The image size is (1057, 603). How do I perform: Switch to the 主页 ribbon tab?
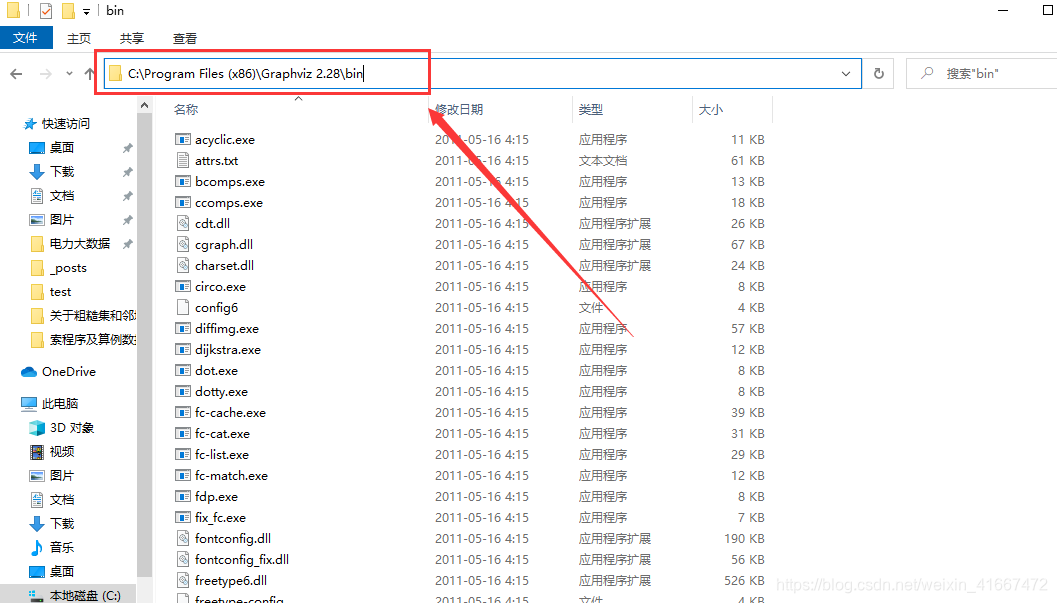(x=79, y=38)
